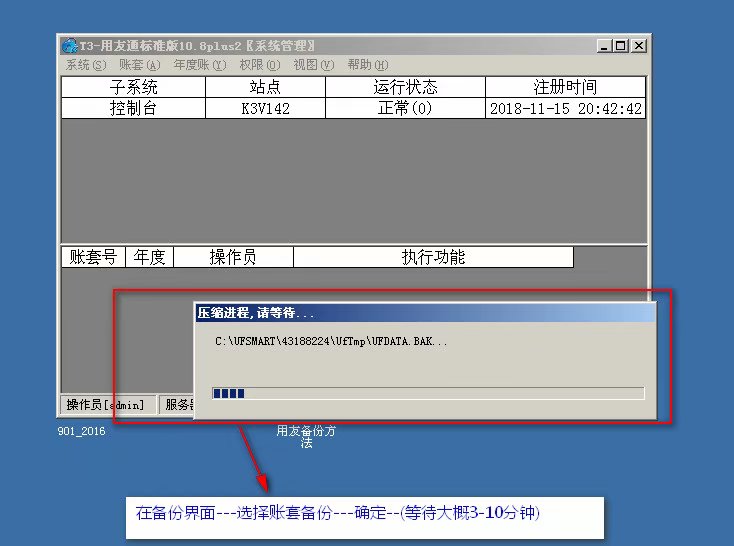Image resolution: width=734 pixels, height=546 pixels.
Task: Click the K3V142 station cell
Action: pos(265,108)
